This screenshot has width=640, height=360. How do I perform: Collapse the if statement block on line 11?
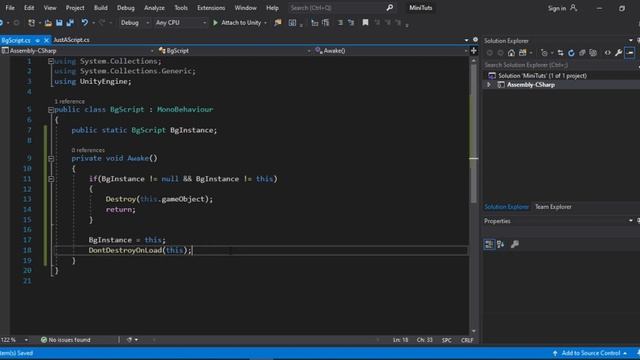coord(51,179)
